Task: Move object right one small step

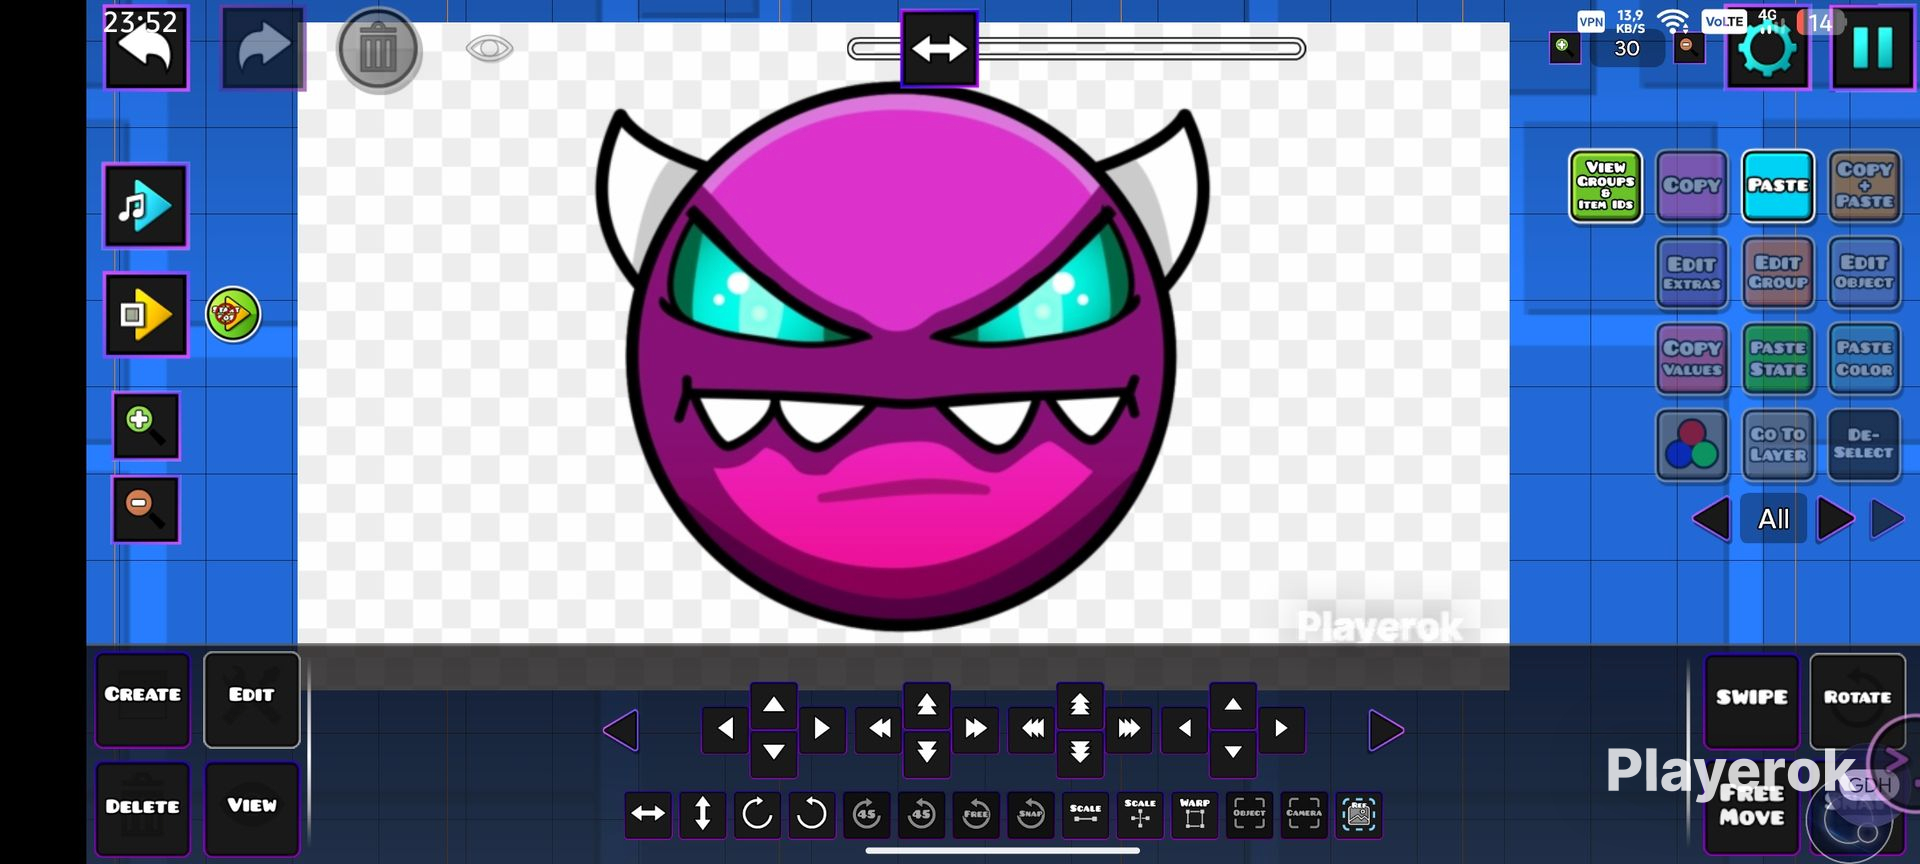Action: point(822,729)
